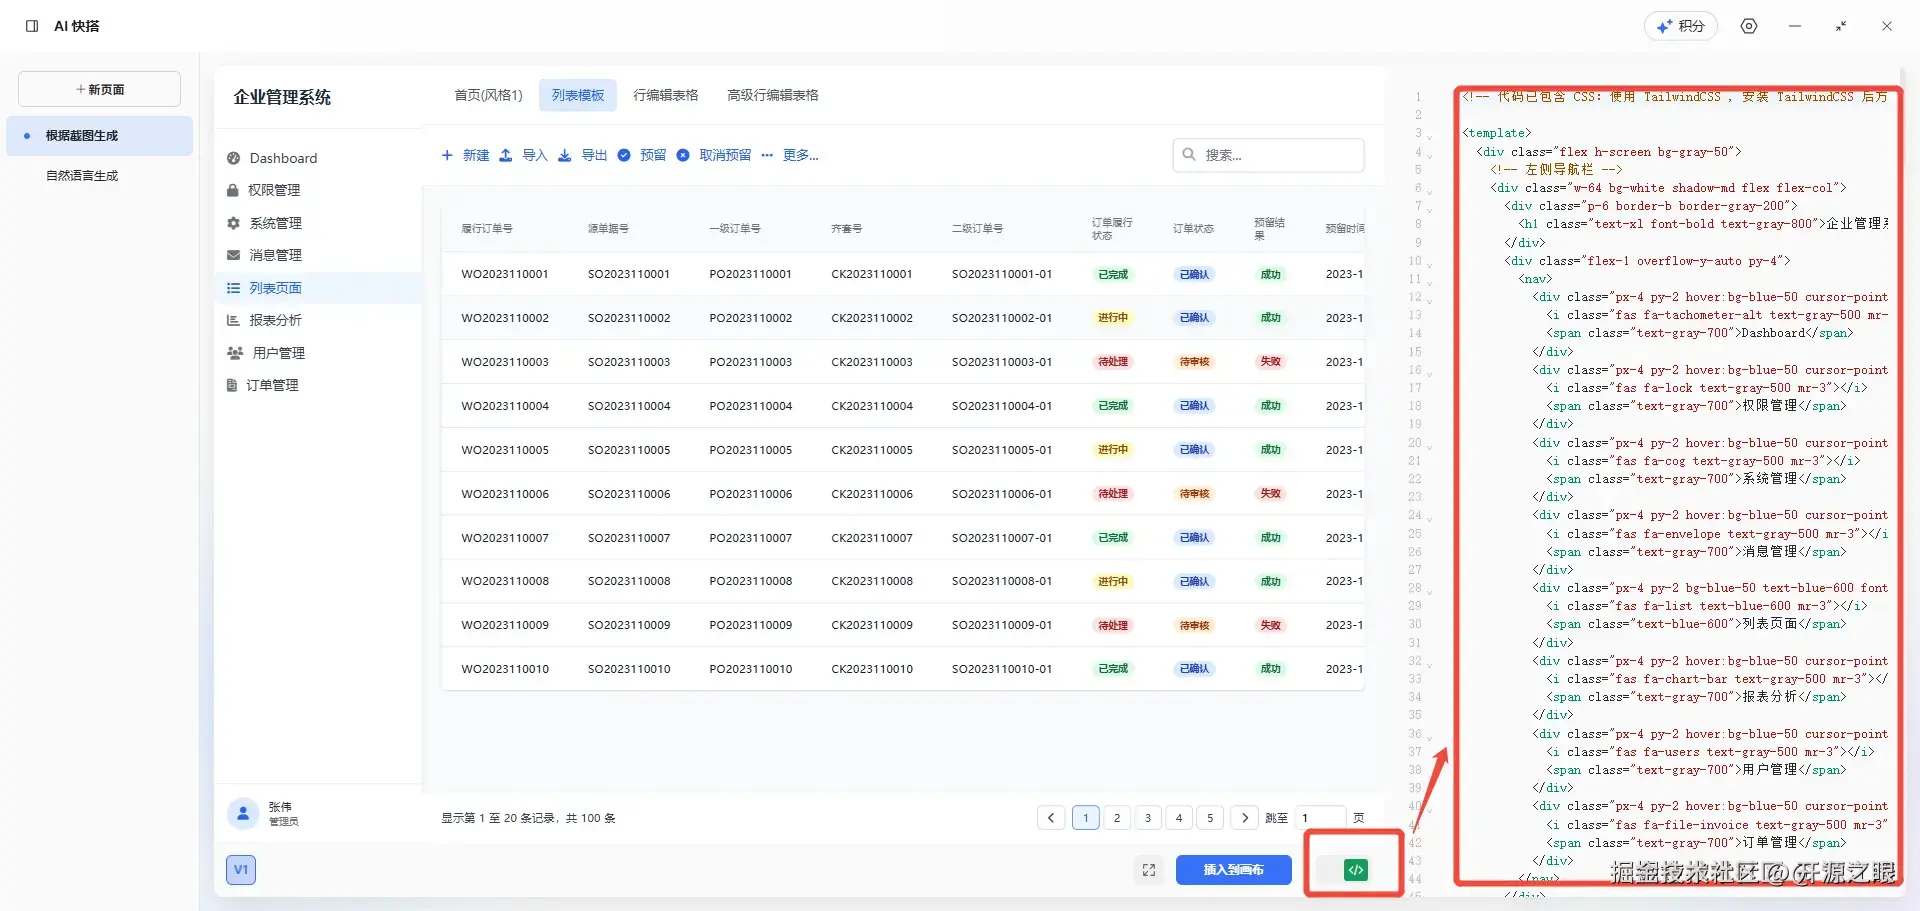
Task: Click the gear icon for 系统管理
Action: click(x=234, y=223)
